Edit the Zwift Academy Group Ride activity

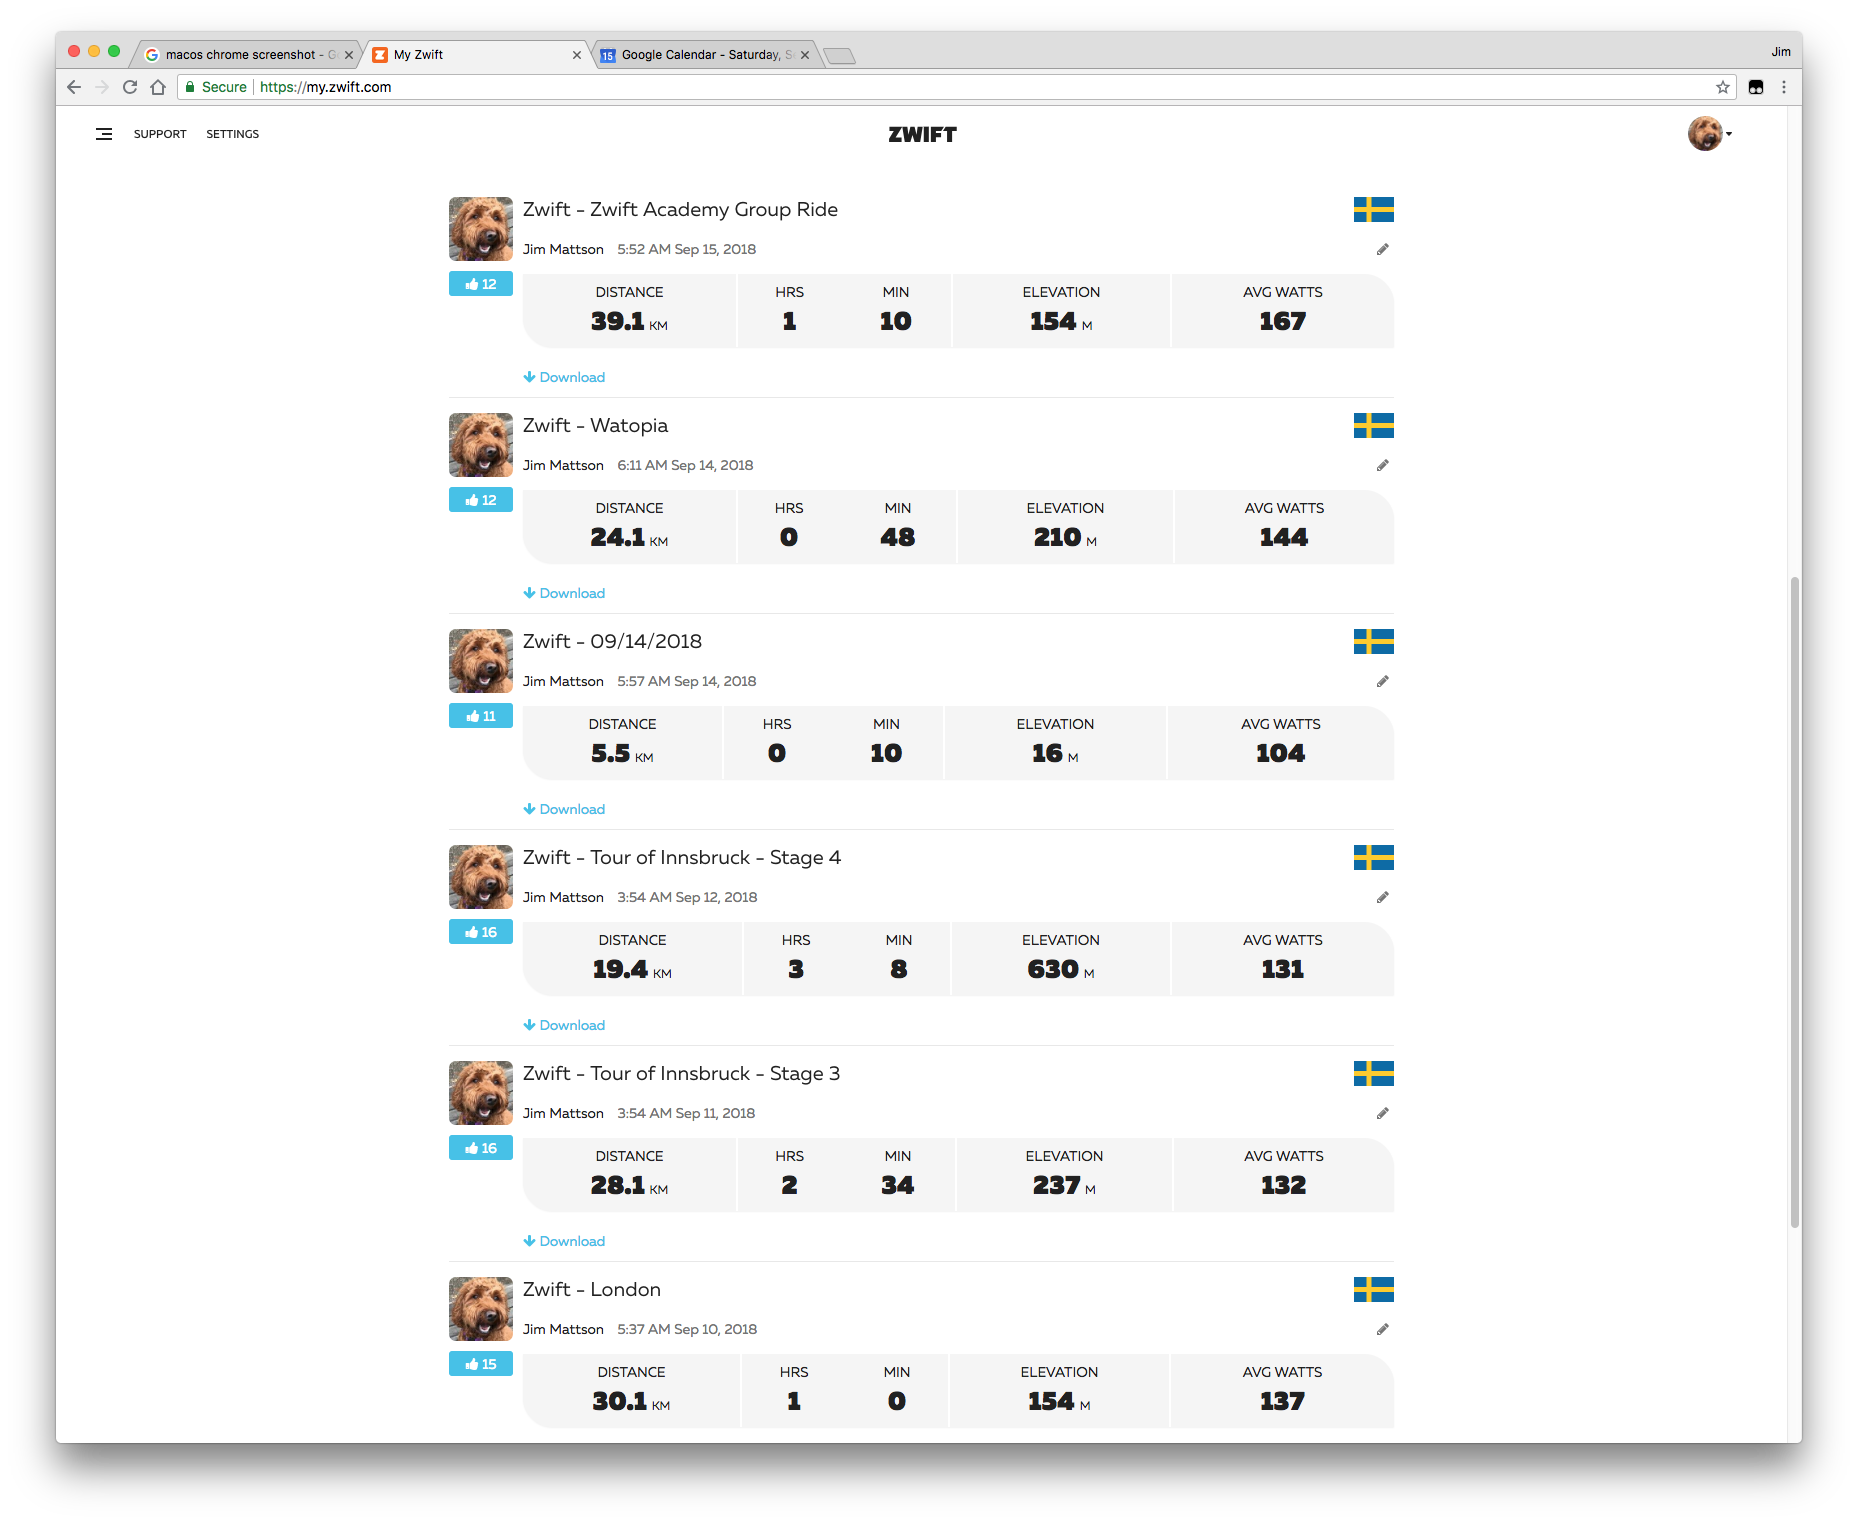pos(1383,249)
